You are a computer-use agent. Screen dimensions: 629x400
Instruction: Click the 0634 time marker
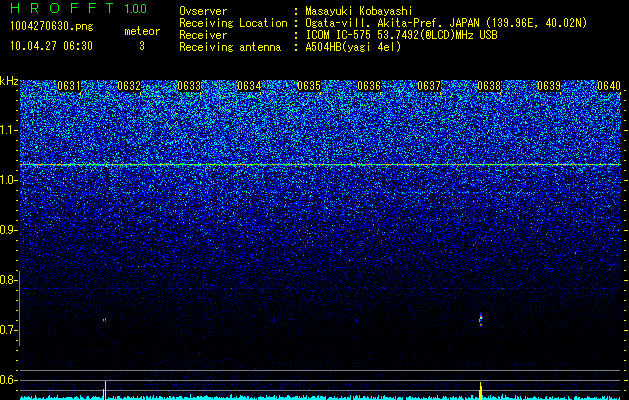[x=249, y=86]
